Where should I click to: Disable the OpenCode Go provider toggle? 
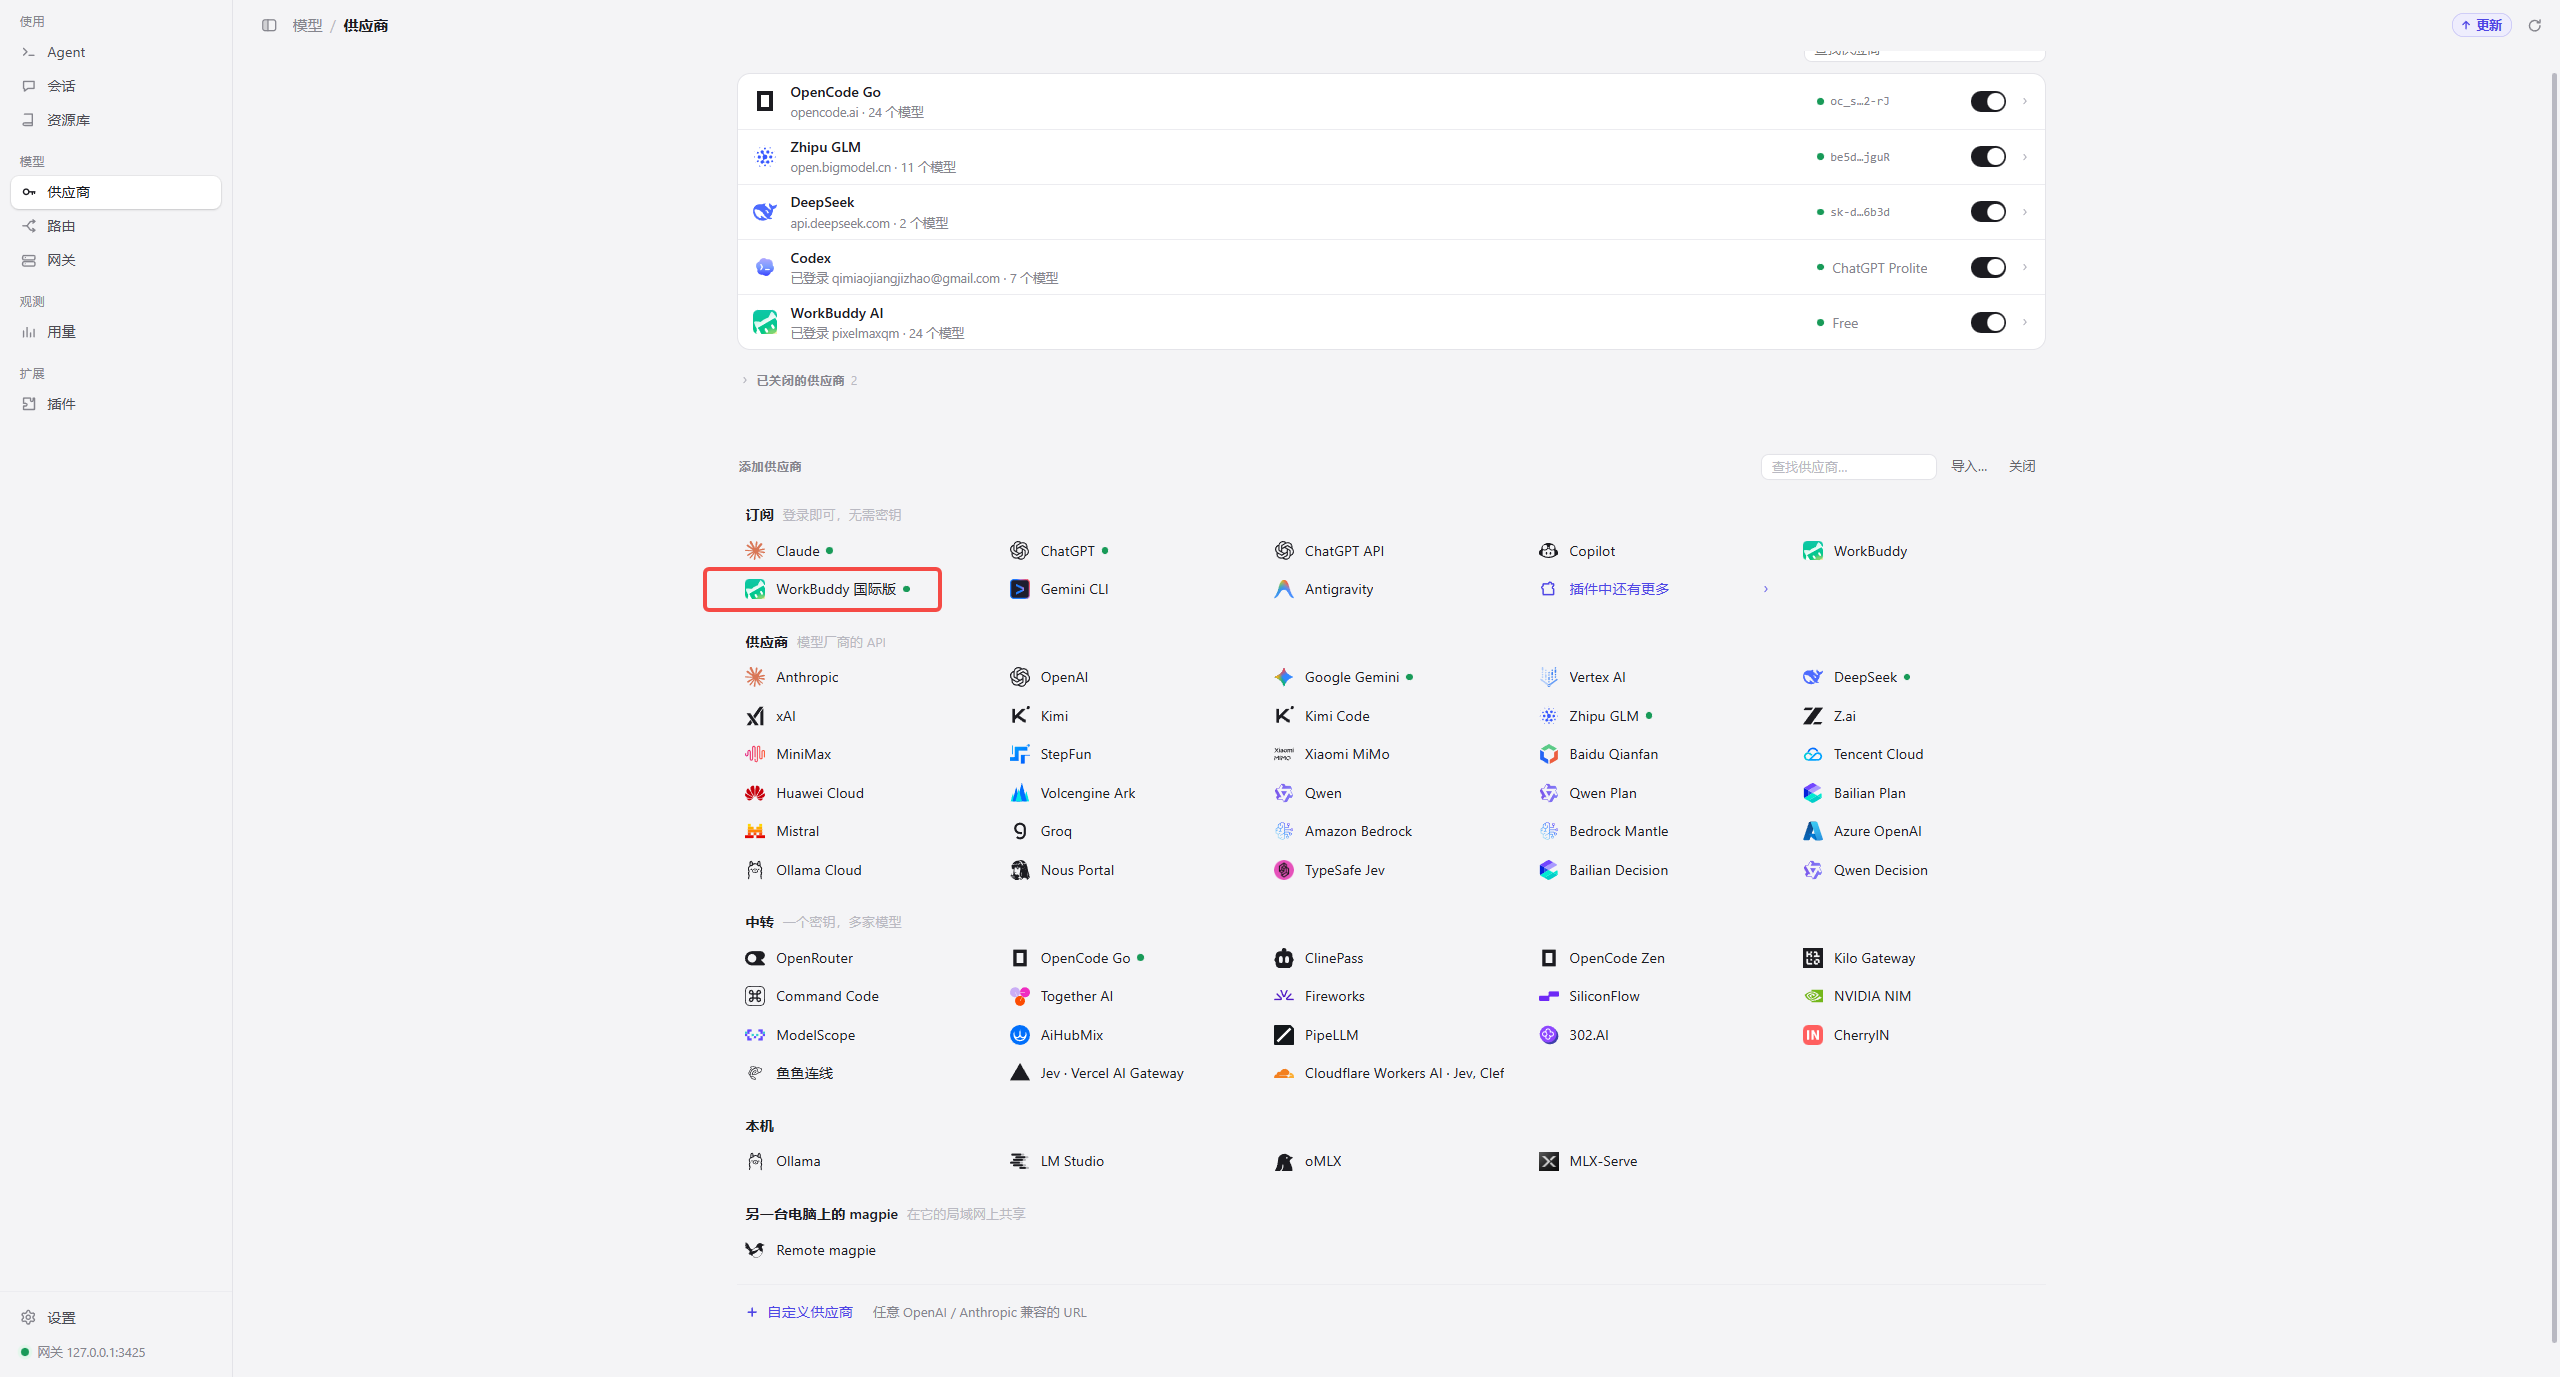click(x=1988, y=101)
